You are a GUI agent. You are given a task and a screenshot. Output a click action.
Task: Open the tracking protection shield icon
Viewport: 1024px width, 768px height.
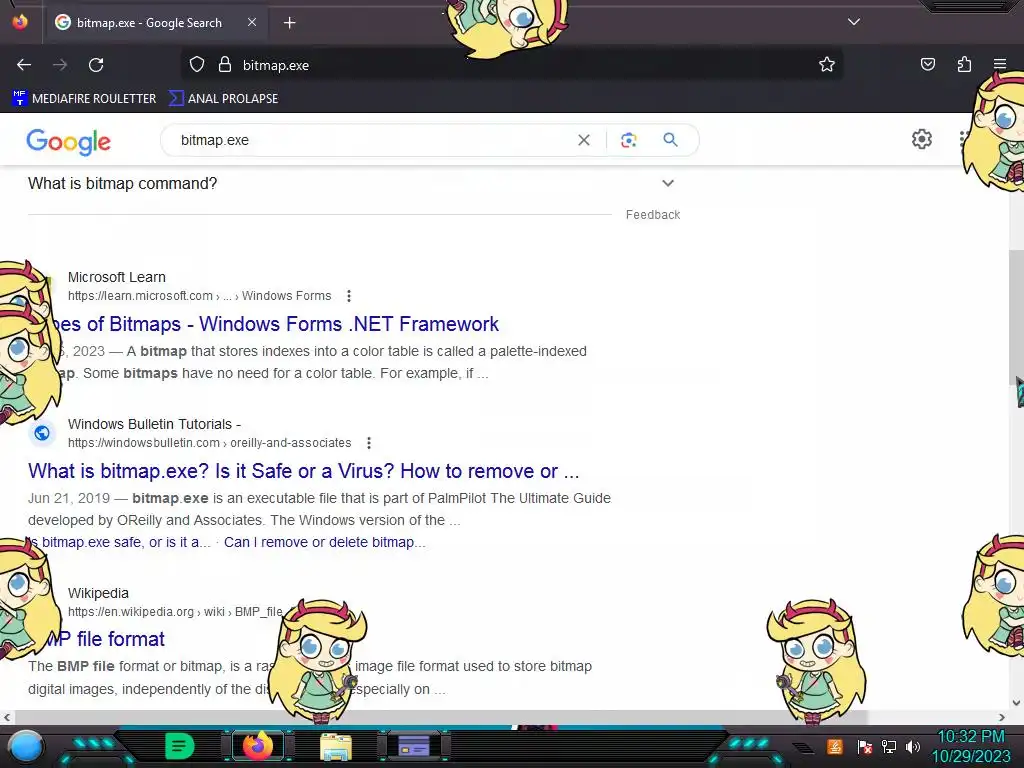point(197,65)
